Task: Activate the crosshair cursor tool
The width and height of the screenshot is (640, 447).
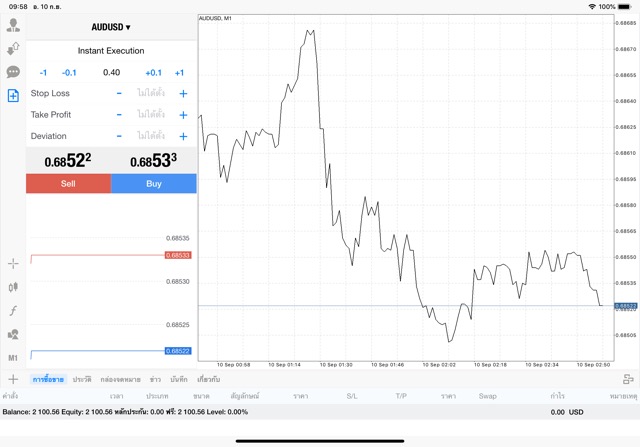Action: pos(13,263)
